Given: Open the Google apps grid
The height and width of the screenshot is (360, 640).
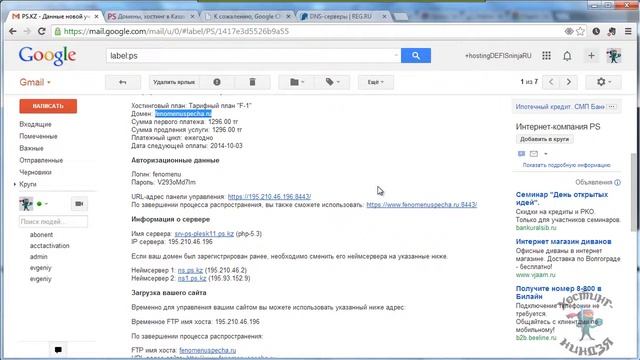Looking at the screenshot, I should pyautogui.click(x=546, y=56).
